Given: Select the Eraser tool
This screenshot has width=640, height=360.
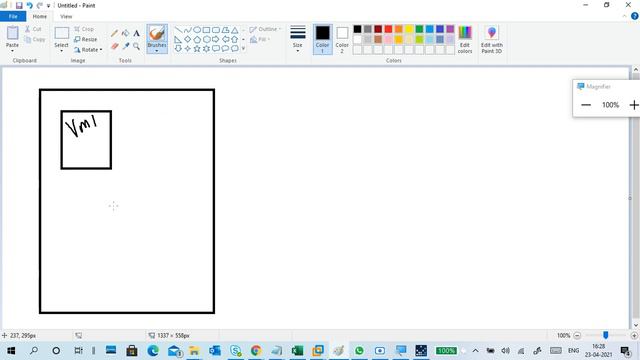Looking at the screenshot, I should point(114,46).
